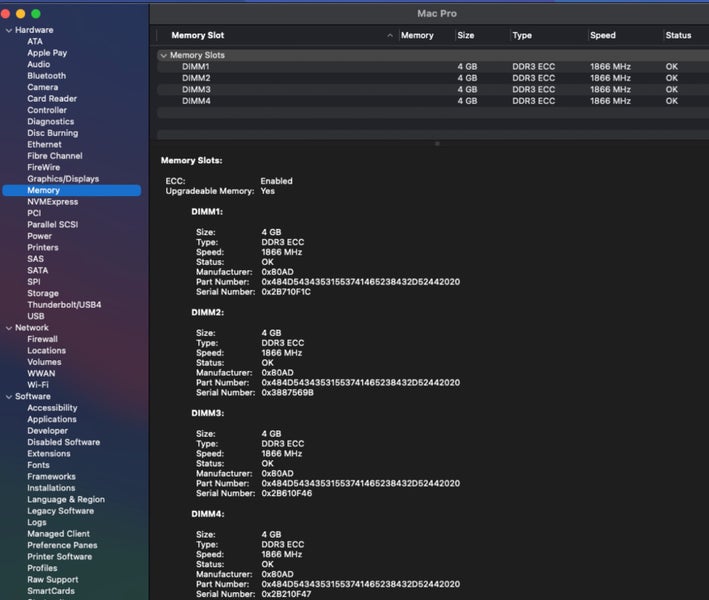Sort by Memory Slot column arrow
709x600 pixels.
[390, 35]
